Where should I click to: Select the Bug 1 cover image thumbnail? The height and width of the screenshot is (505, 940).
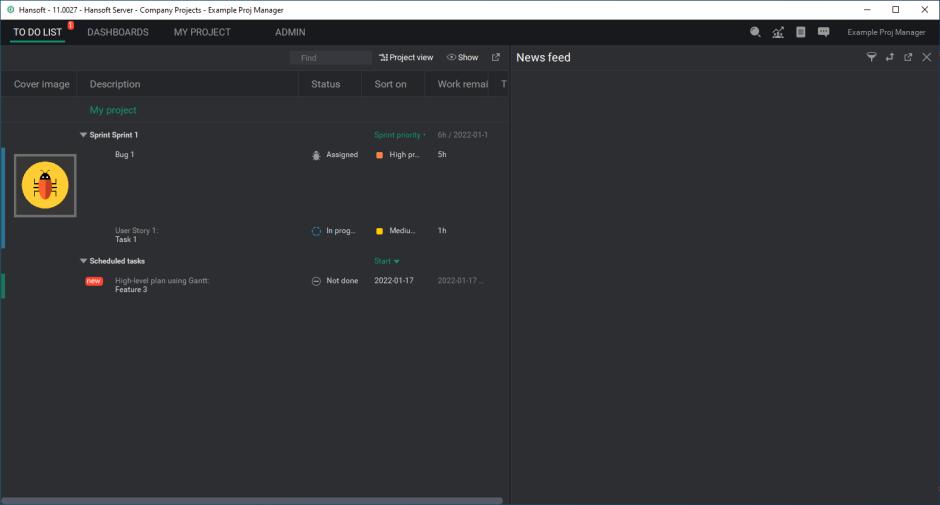[45, 186]
